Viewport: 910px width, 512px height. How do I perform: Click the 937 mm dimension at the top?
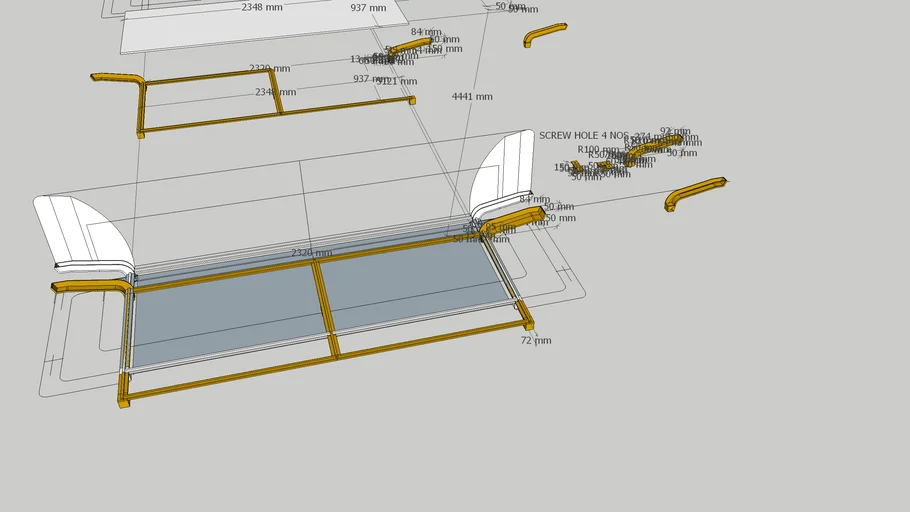(368, 8)
